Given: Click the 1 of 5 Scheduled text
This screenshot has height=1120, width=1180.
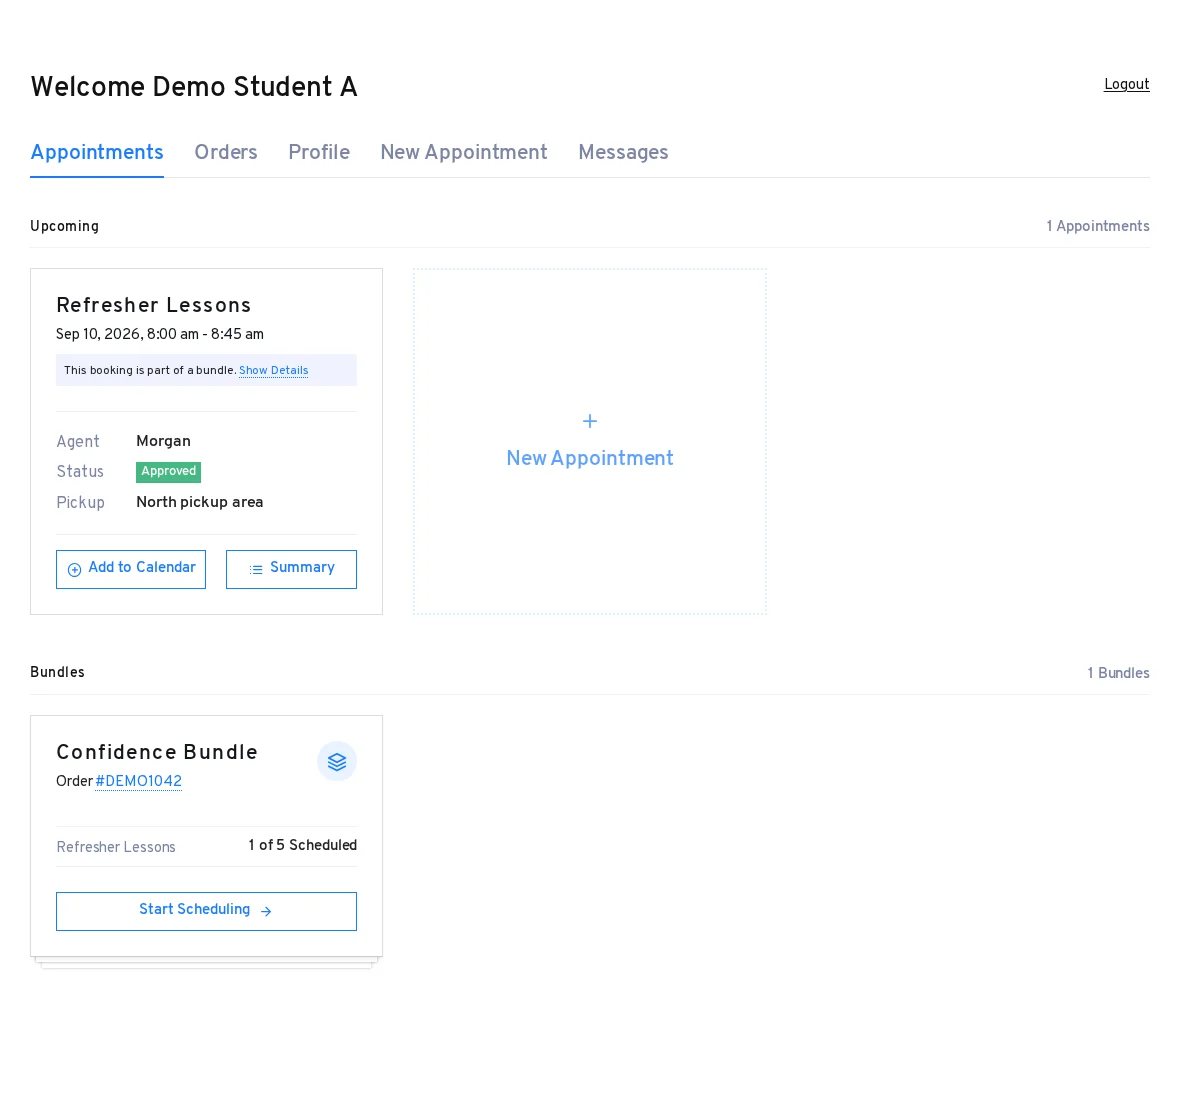Looking at the screenshot, I should point(303,845).
